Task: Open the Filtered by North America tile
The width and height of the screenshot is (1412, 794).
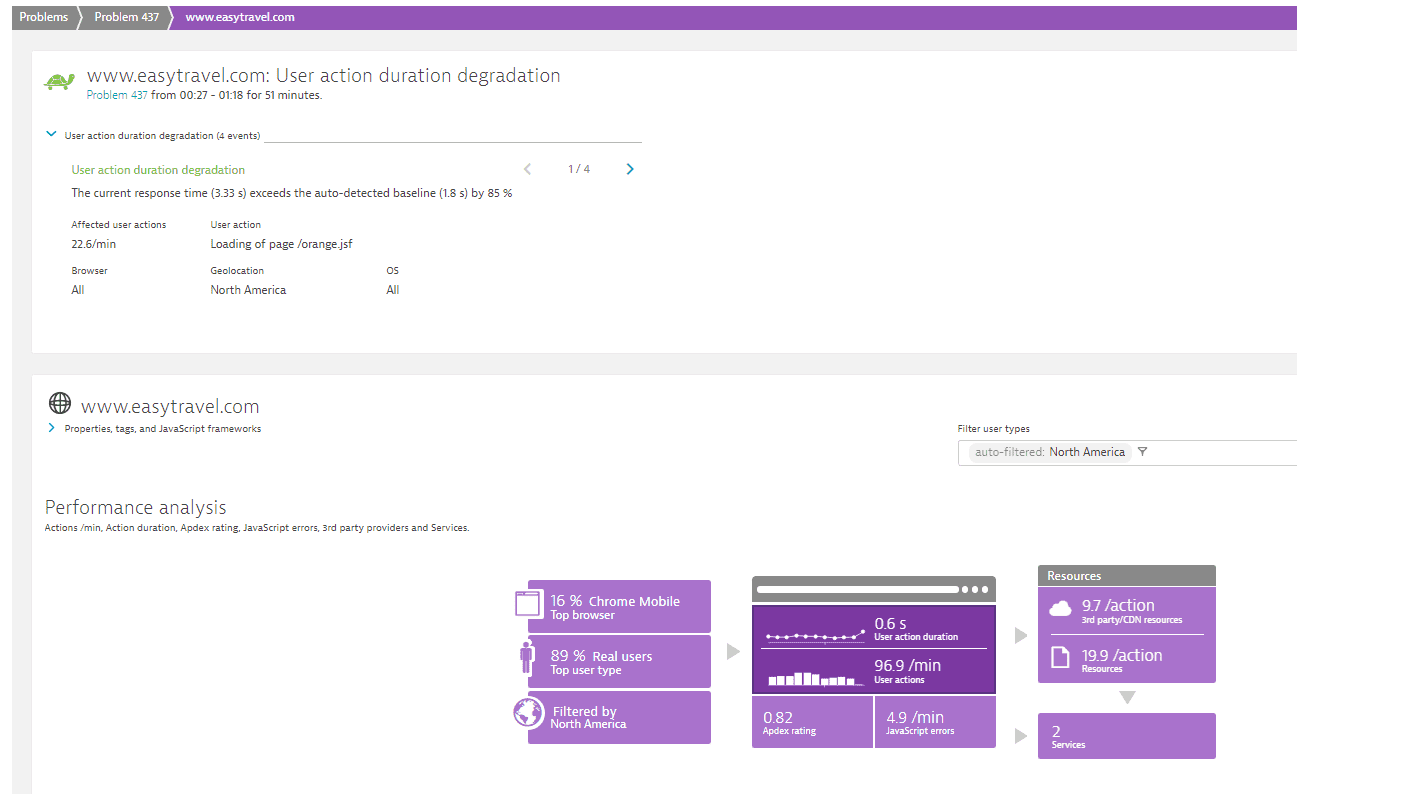Action: [619, 717]
